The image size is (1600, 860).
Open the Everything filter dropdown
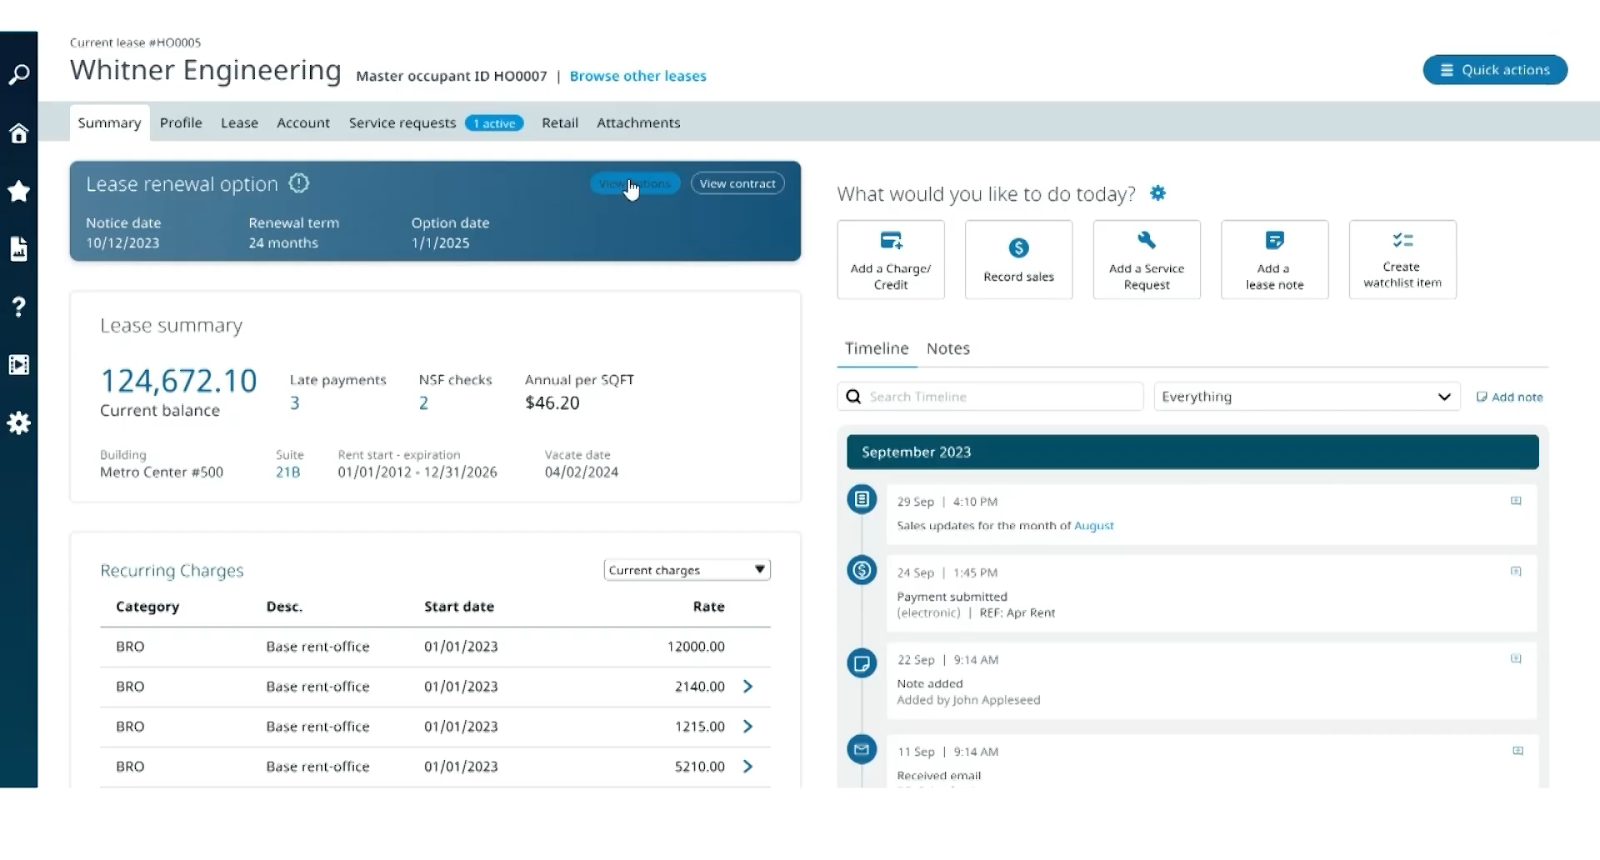(x=1307, y=397)
